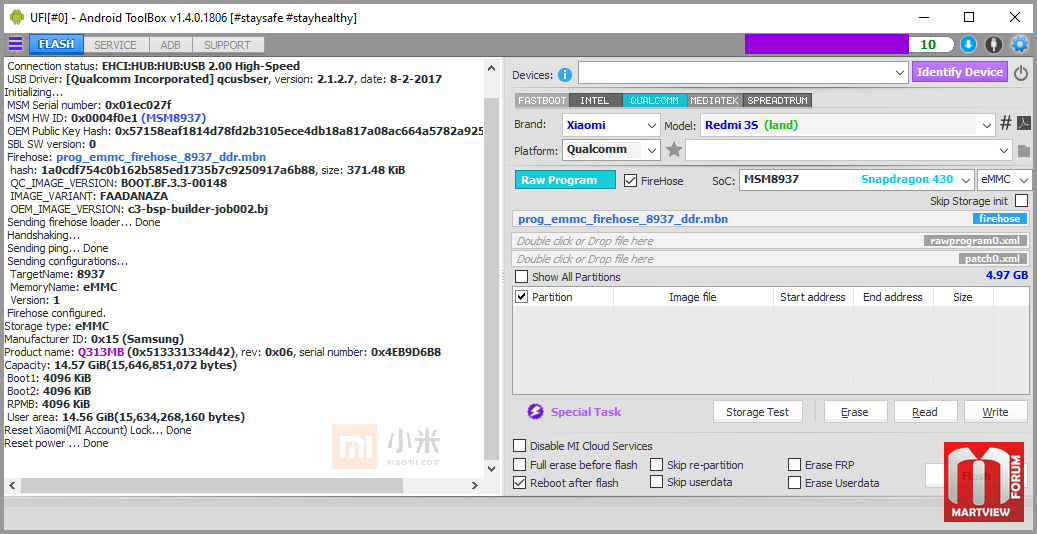Click the info icon beside Devices label
Screen dimensions: 1037x534
point(565,75)
